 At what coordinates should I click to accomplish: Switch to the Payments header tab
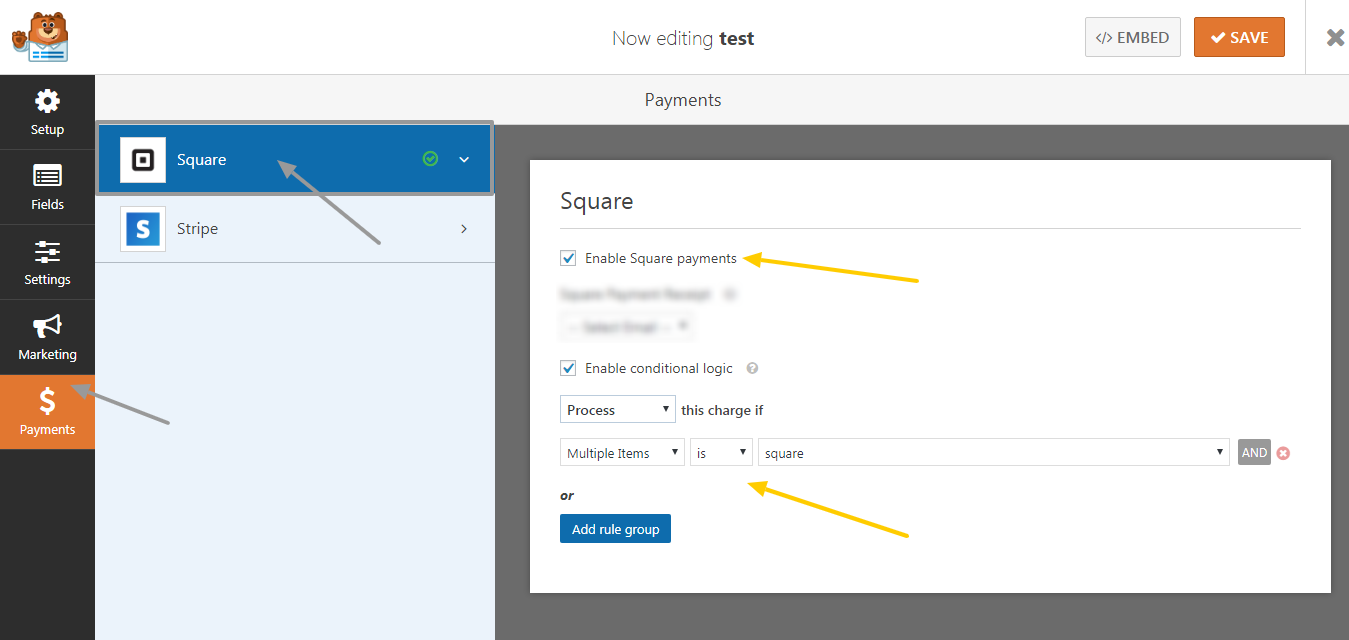(x=683, y=99)
